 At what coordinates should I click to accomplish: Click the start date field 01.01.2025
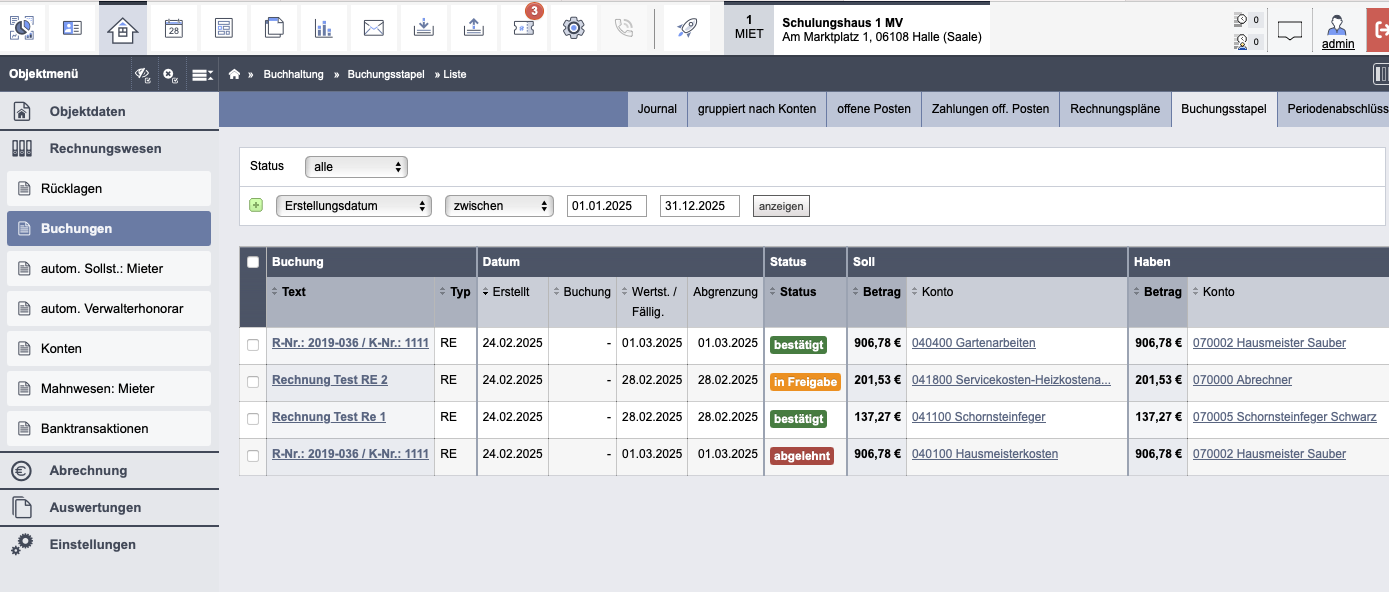click(x=607, y=206)
